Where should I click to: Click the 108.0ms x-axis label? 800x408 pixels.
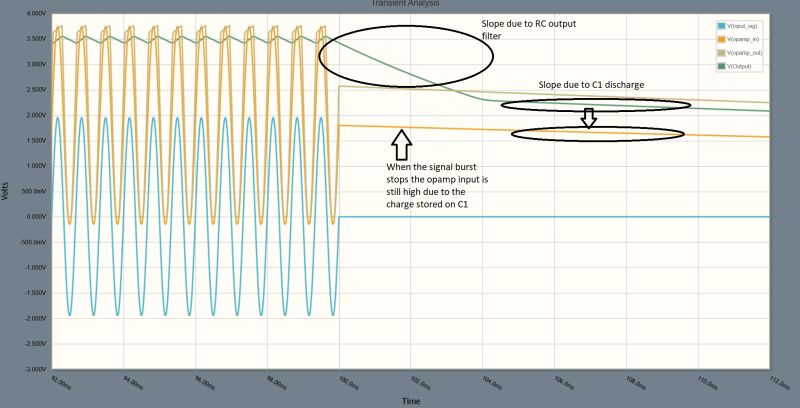point(636,382)
